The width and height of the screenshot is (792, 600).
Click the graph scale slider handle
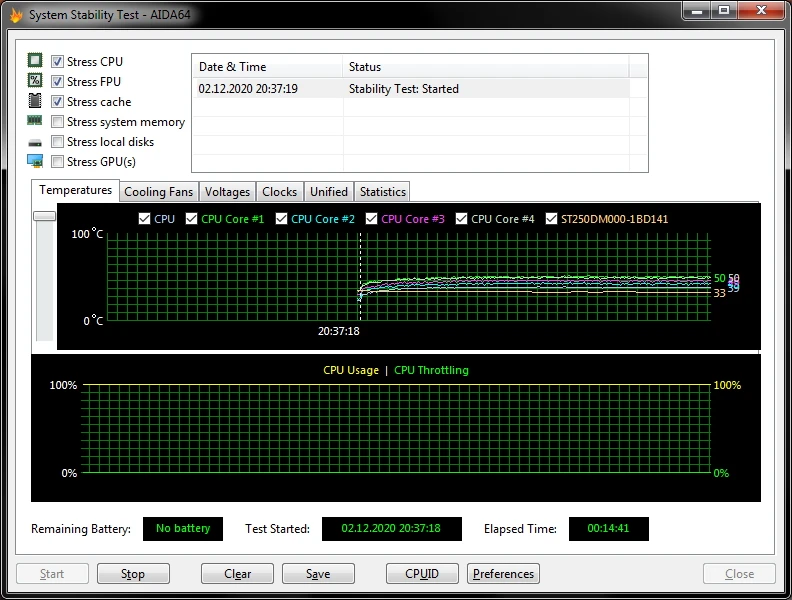pos(44,216)
